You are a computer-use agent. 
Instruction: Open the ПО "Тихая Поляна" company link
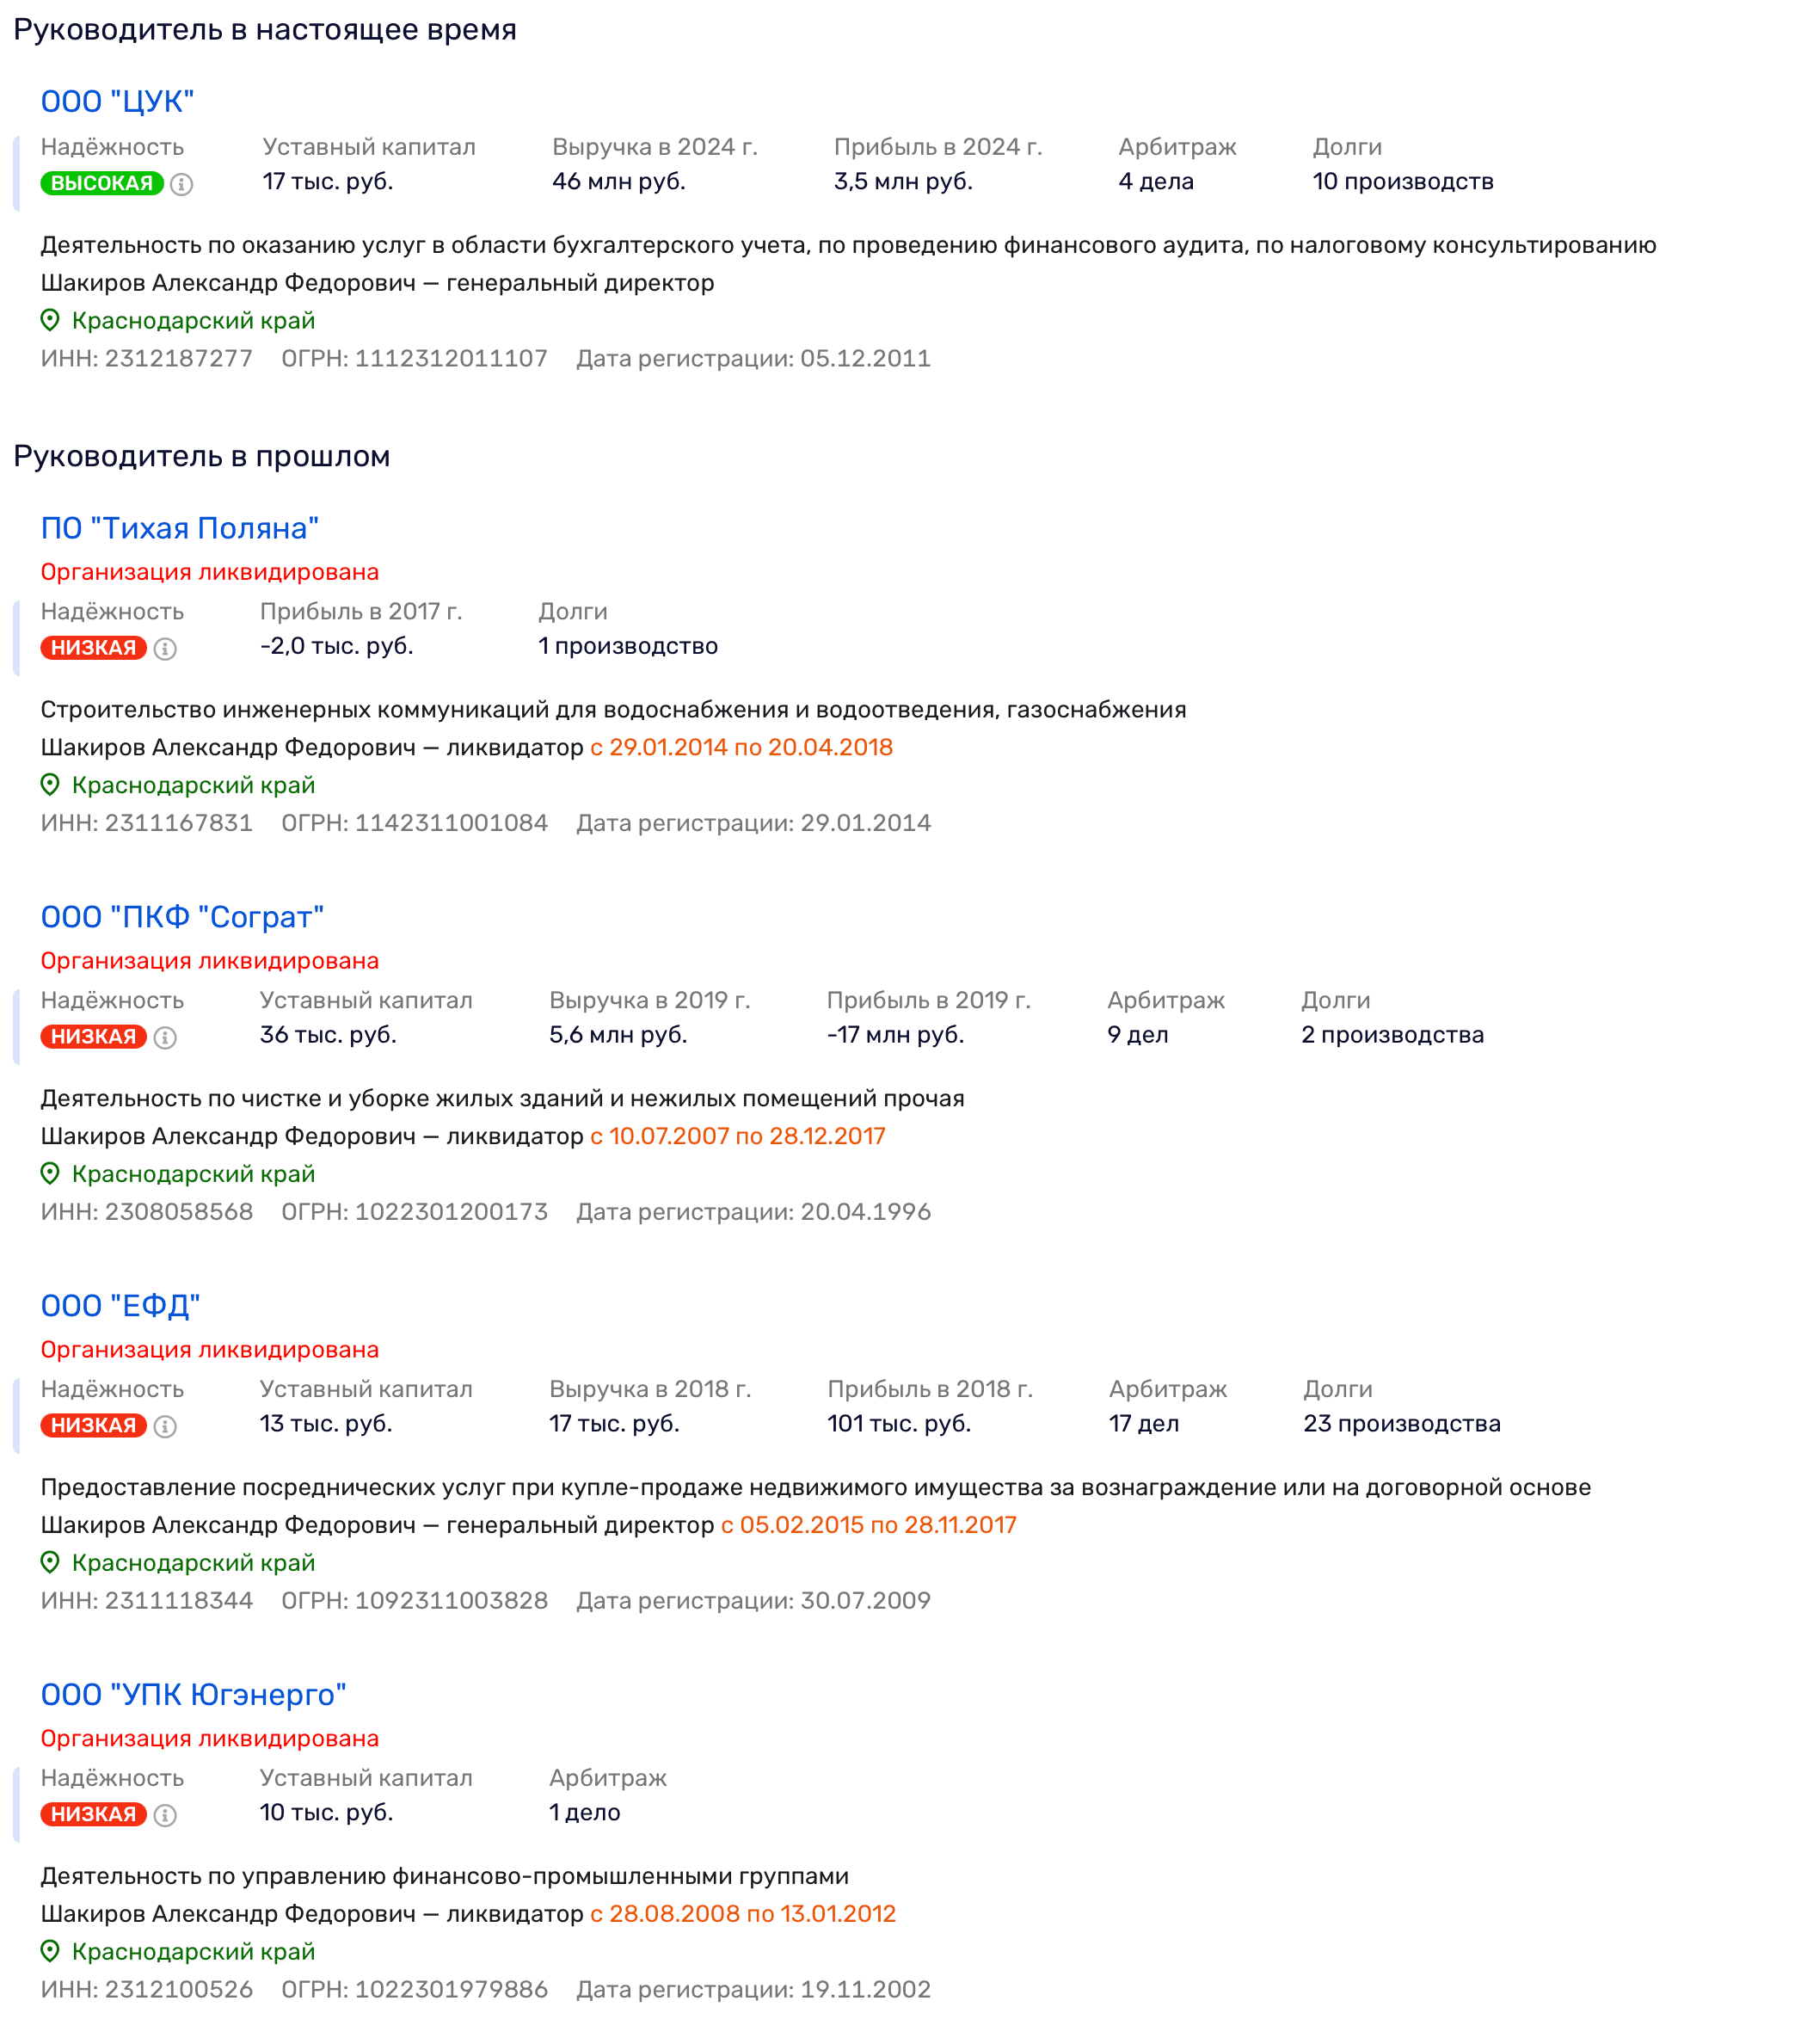179,529
